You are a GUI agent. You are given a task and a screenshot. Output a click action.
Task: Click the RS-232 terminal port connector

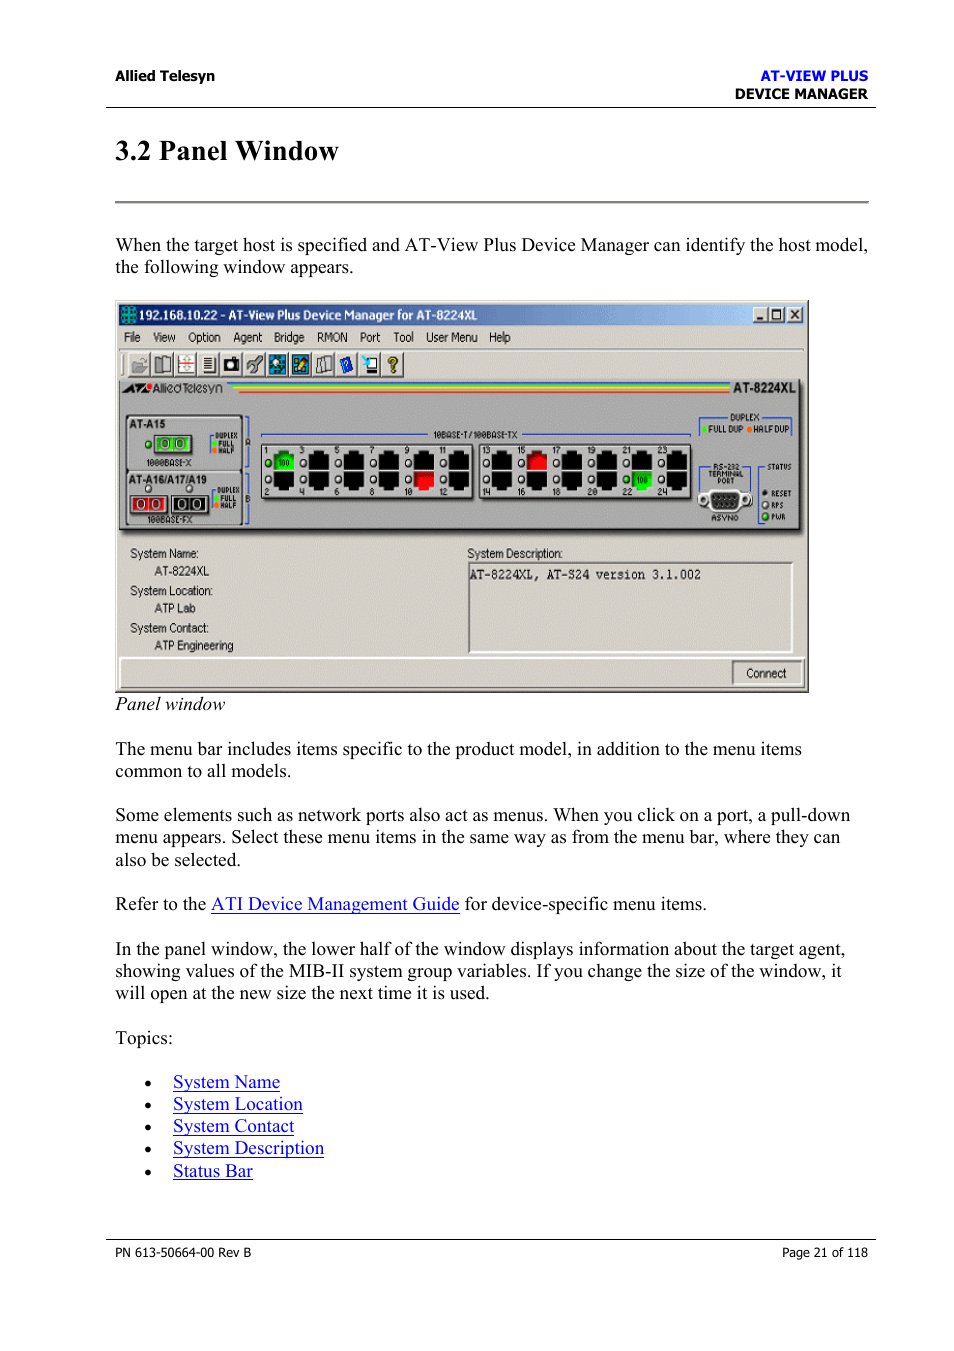tap(724, 501)
